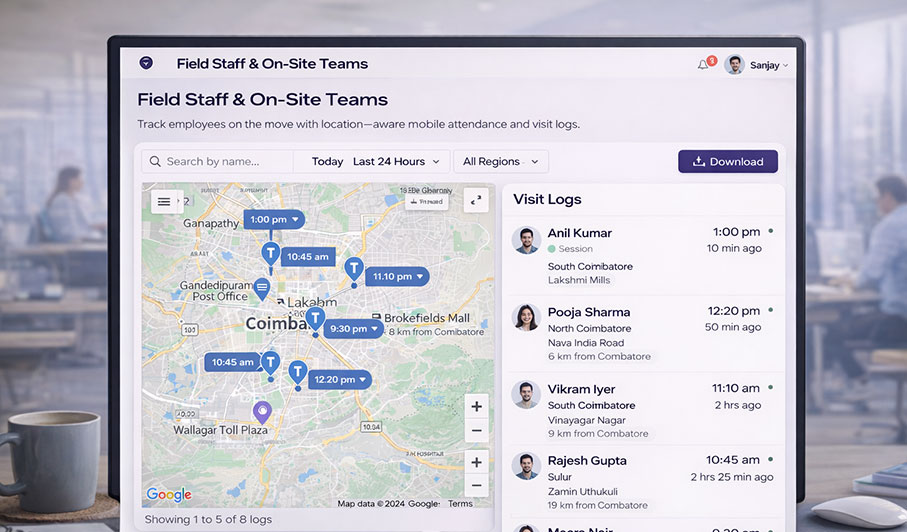907x532 pixels.
Task: Click the '2 hrs 25 min ago' timestamp
Action: 732,477
